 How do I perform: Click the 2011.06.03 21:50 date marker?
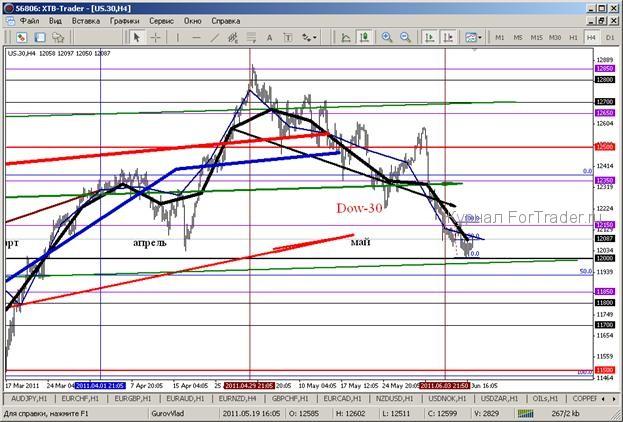[445, 385]
